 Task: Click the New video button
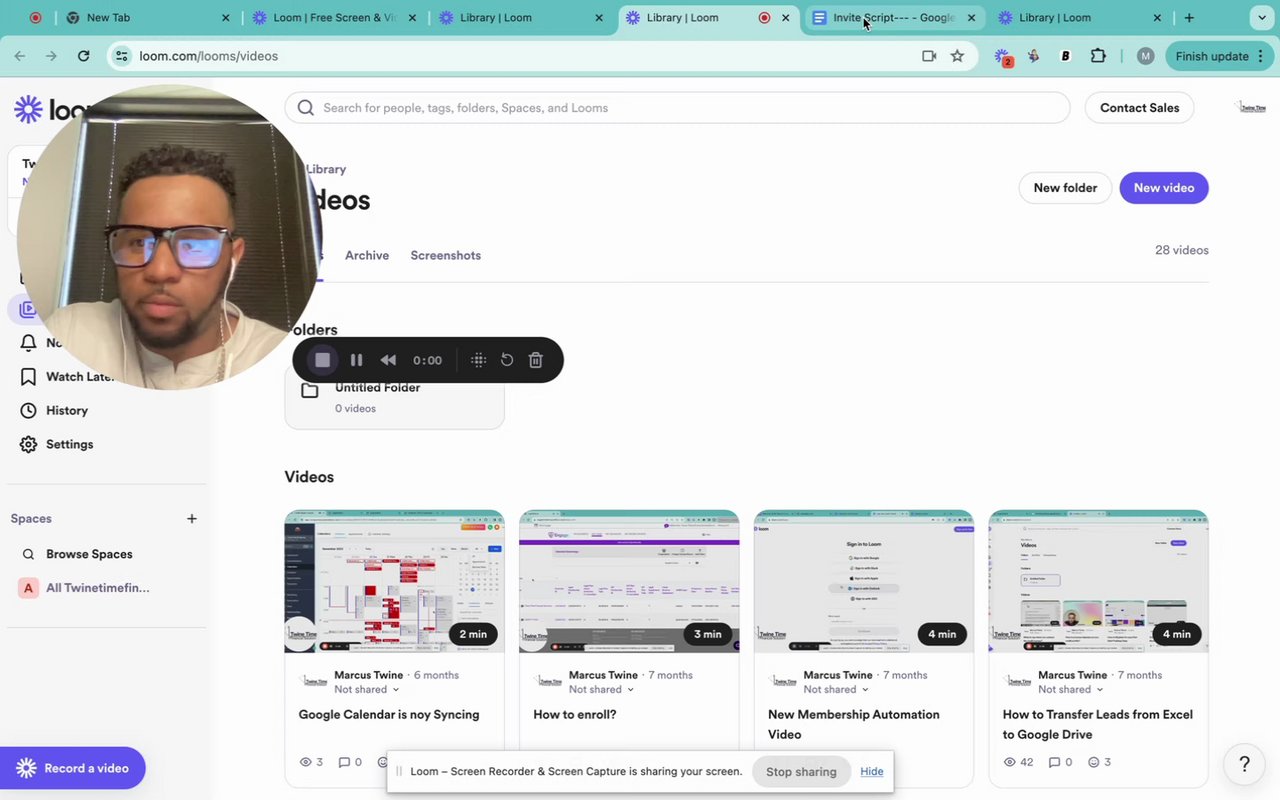tap(1164, 188)
